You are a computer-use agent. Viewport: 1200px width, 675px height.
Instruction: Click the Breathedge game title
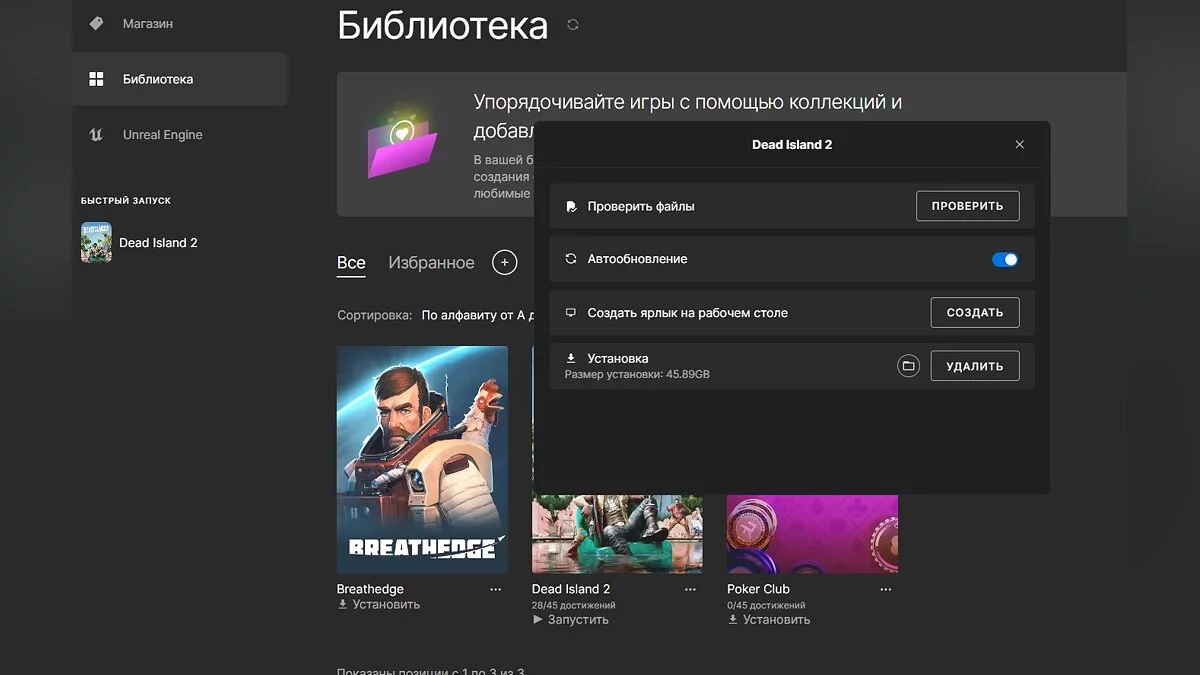[370, 589]
